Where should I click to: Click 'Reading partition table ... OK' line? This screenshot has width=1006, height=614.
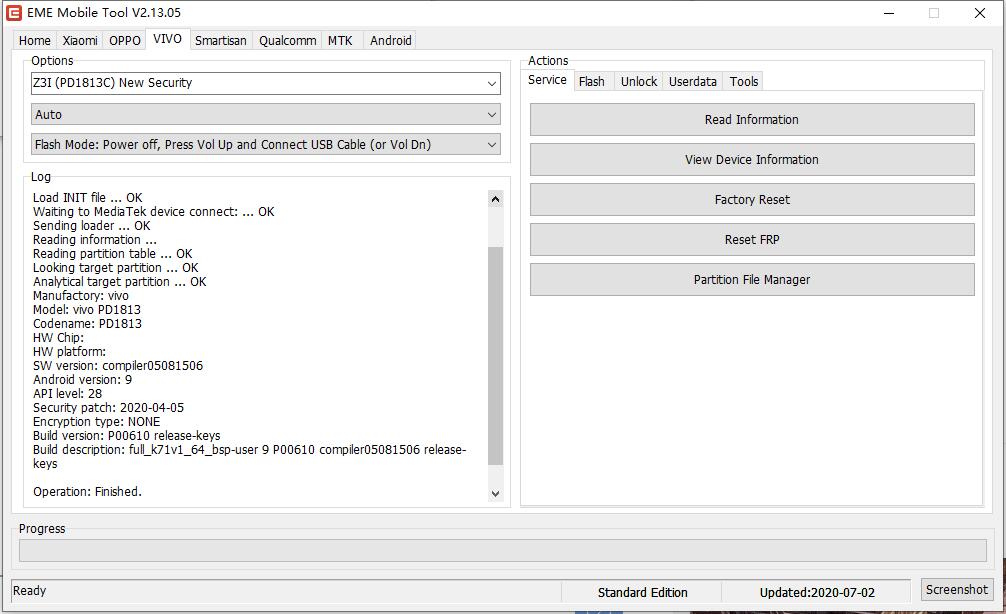point(112,254)
